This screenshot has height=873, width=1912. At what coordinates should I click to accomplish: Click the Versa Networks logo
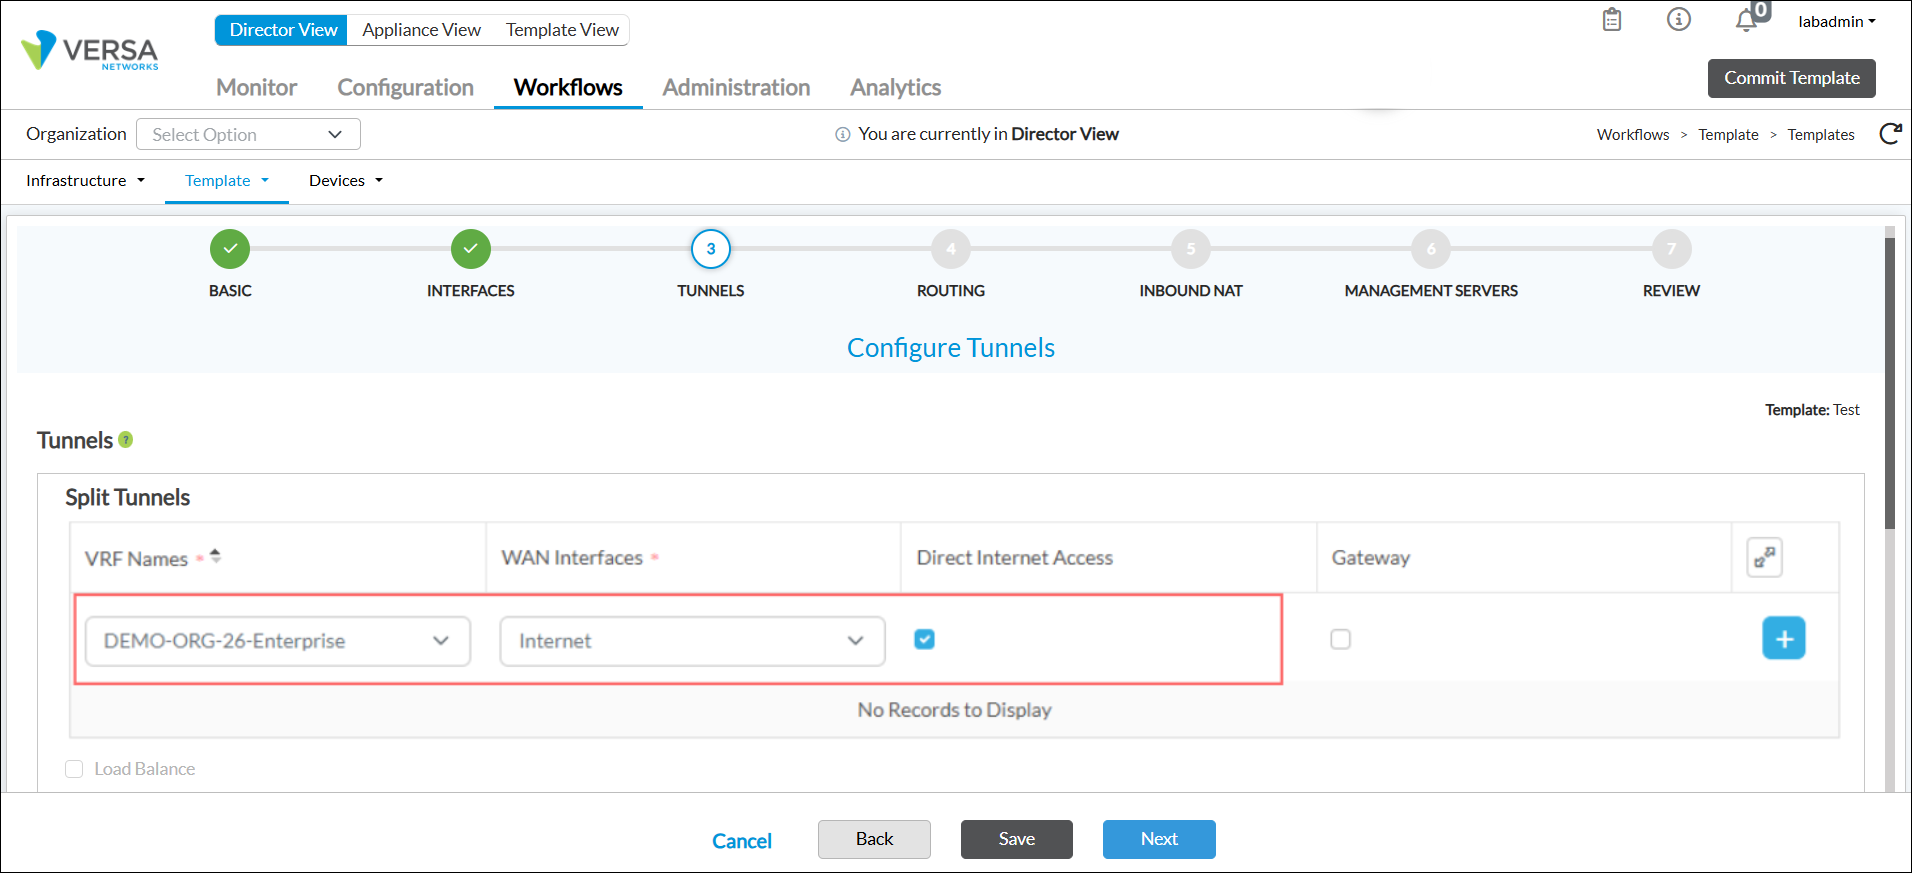coord(90,50)
